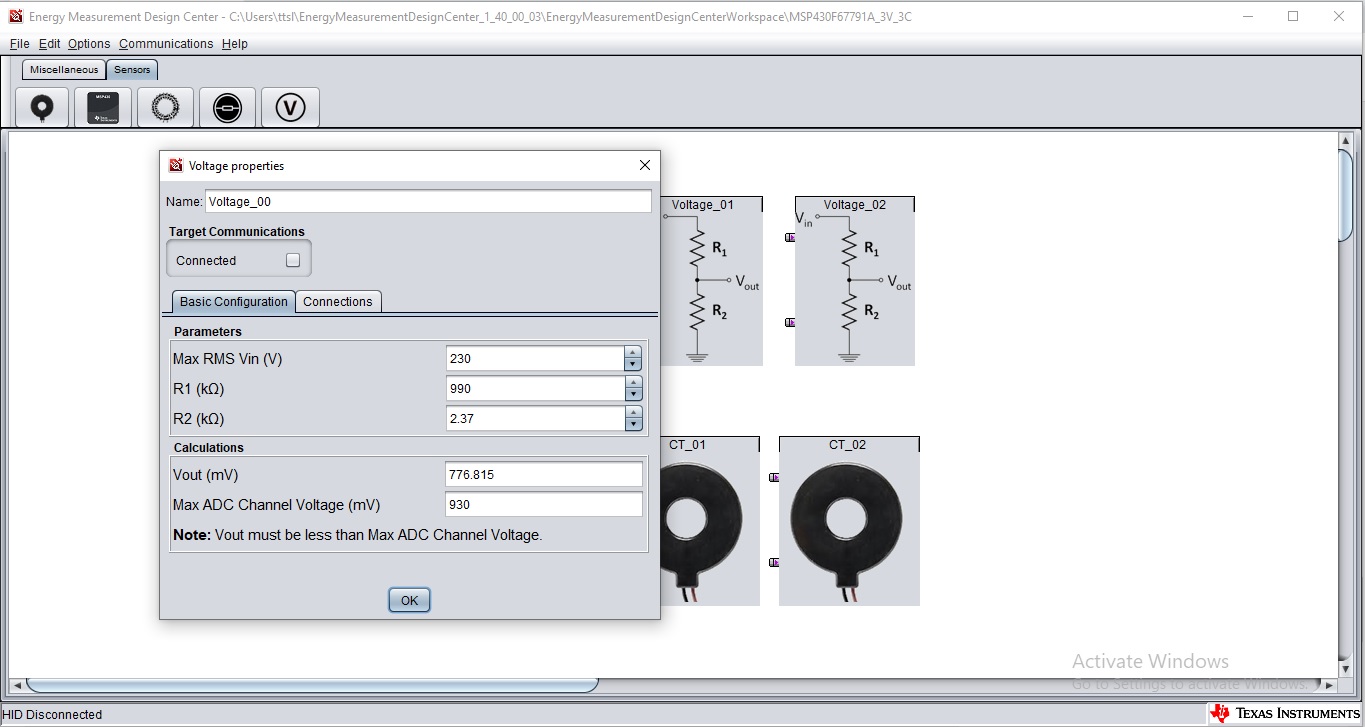Click the horizontal scrollbar right arrow
This screenshot has width=1365, height=727.
pyautogui.click(x=1329, y=685)
